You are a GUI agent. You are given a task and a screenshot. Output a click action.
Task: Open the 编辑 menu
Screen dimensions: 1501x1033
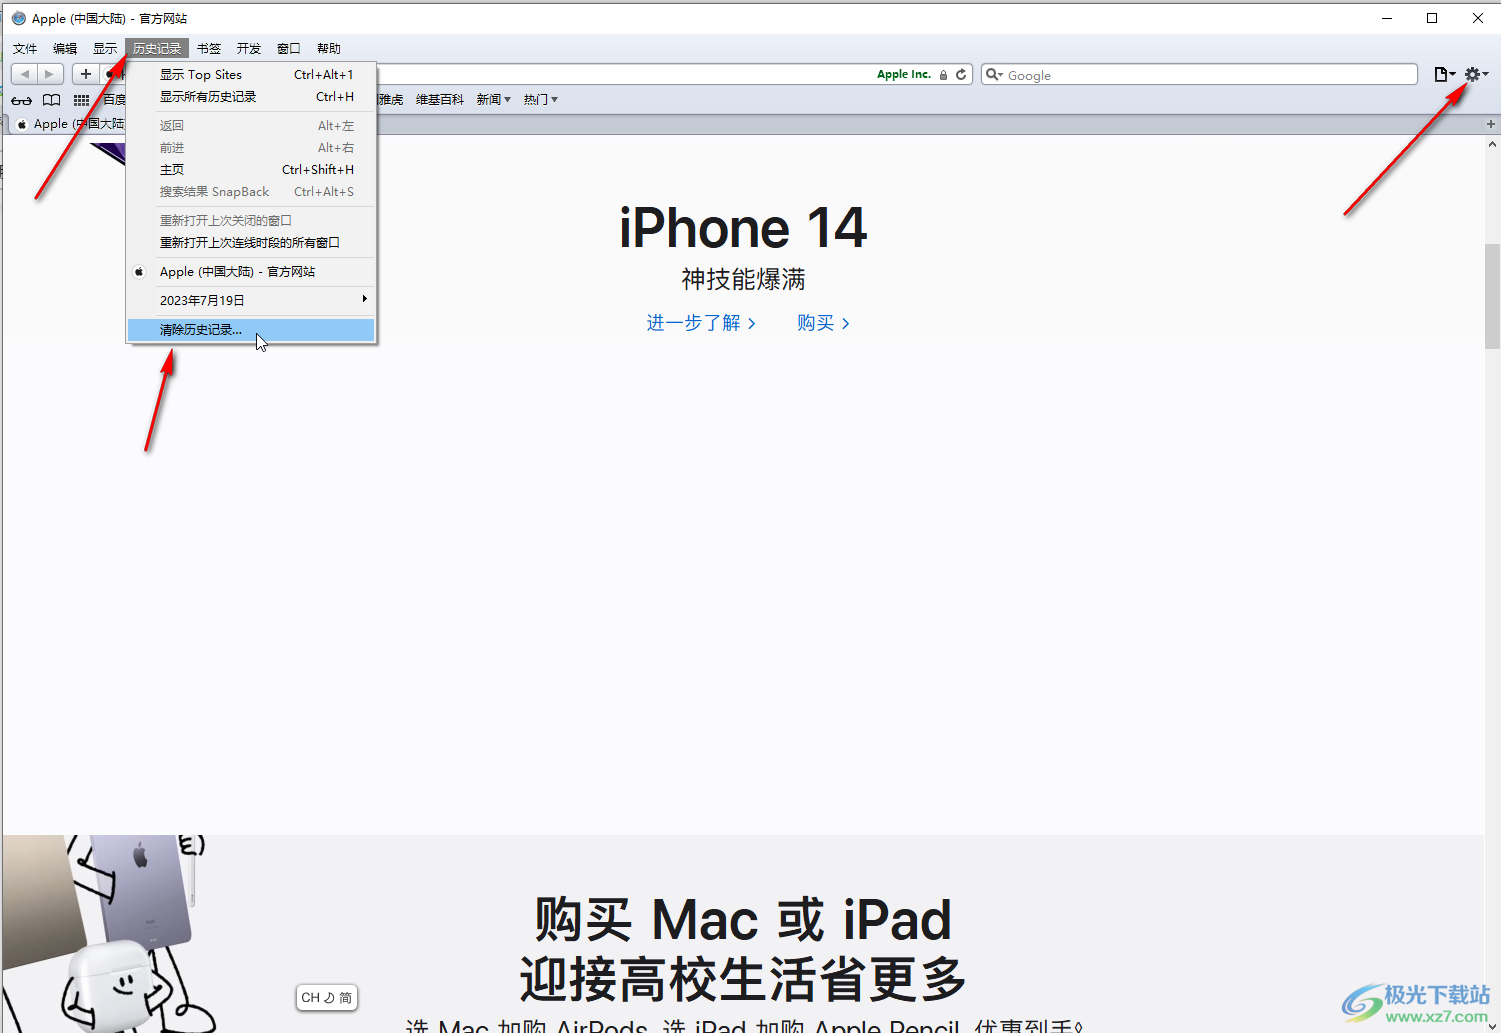click(65, 48)
